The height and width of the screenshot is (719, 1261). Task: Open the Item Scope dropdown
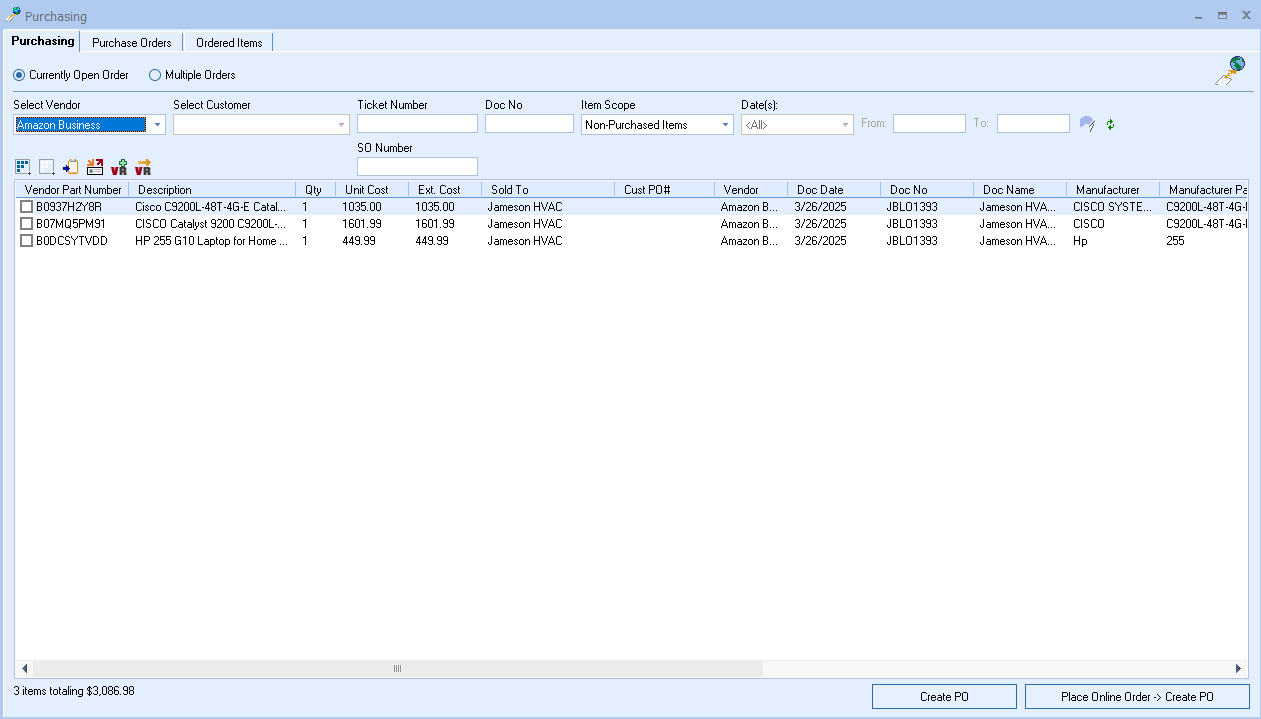(x=725, y=125)
